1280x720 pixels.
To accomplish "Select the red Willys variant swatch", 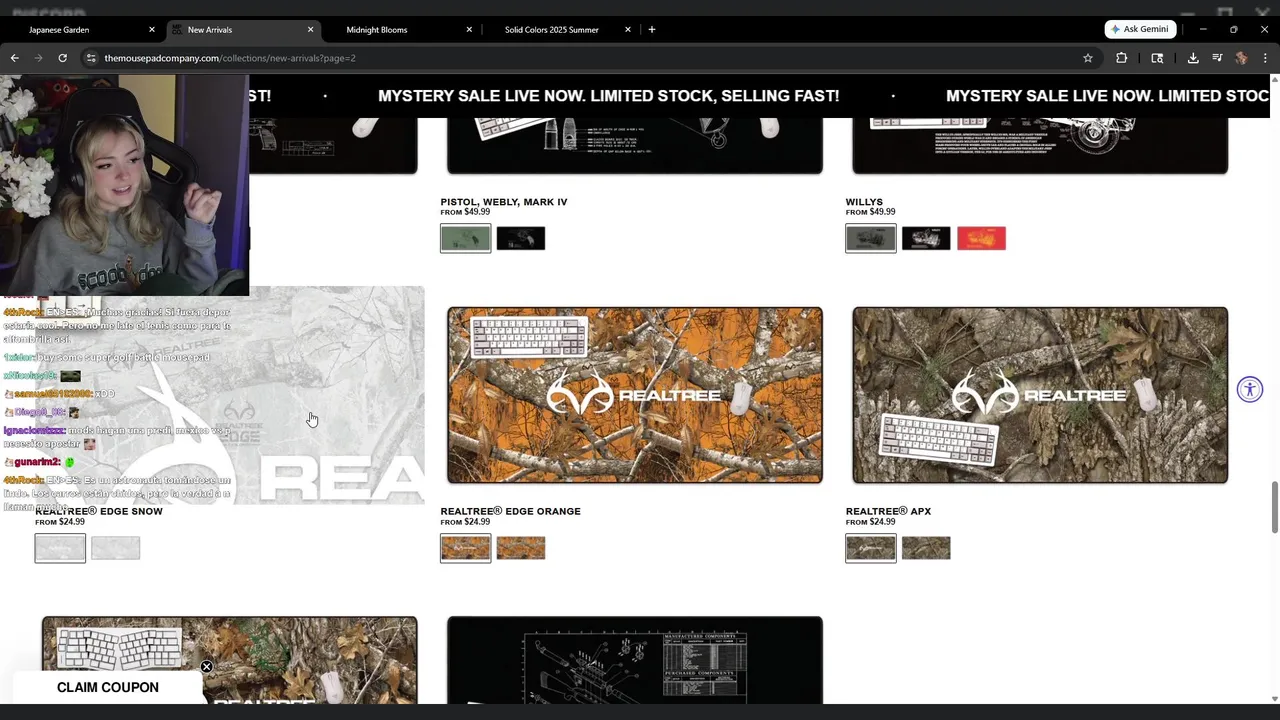I will (x=981, y=238).
